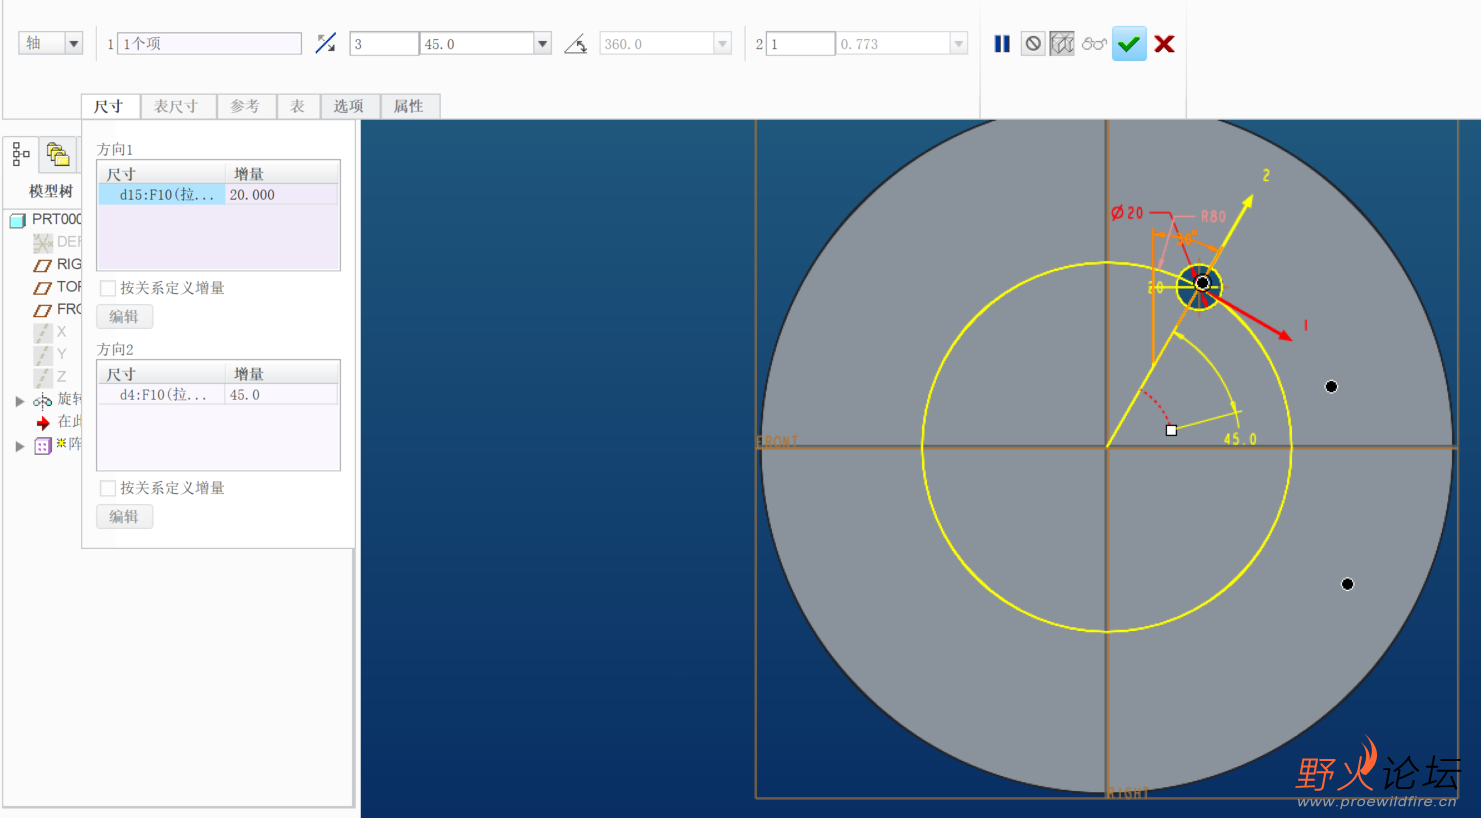Click the angular extent icon
This screenshot has width=1481, height=818.
[x=575, y=44]
